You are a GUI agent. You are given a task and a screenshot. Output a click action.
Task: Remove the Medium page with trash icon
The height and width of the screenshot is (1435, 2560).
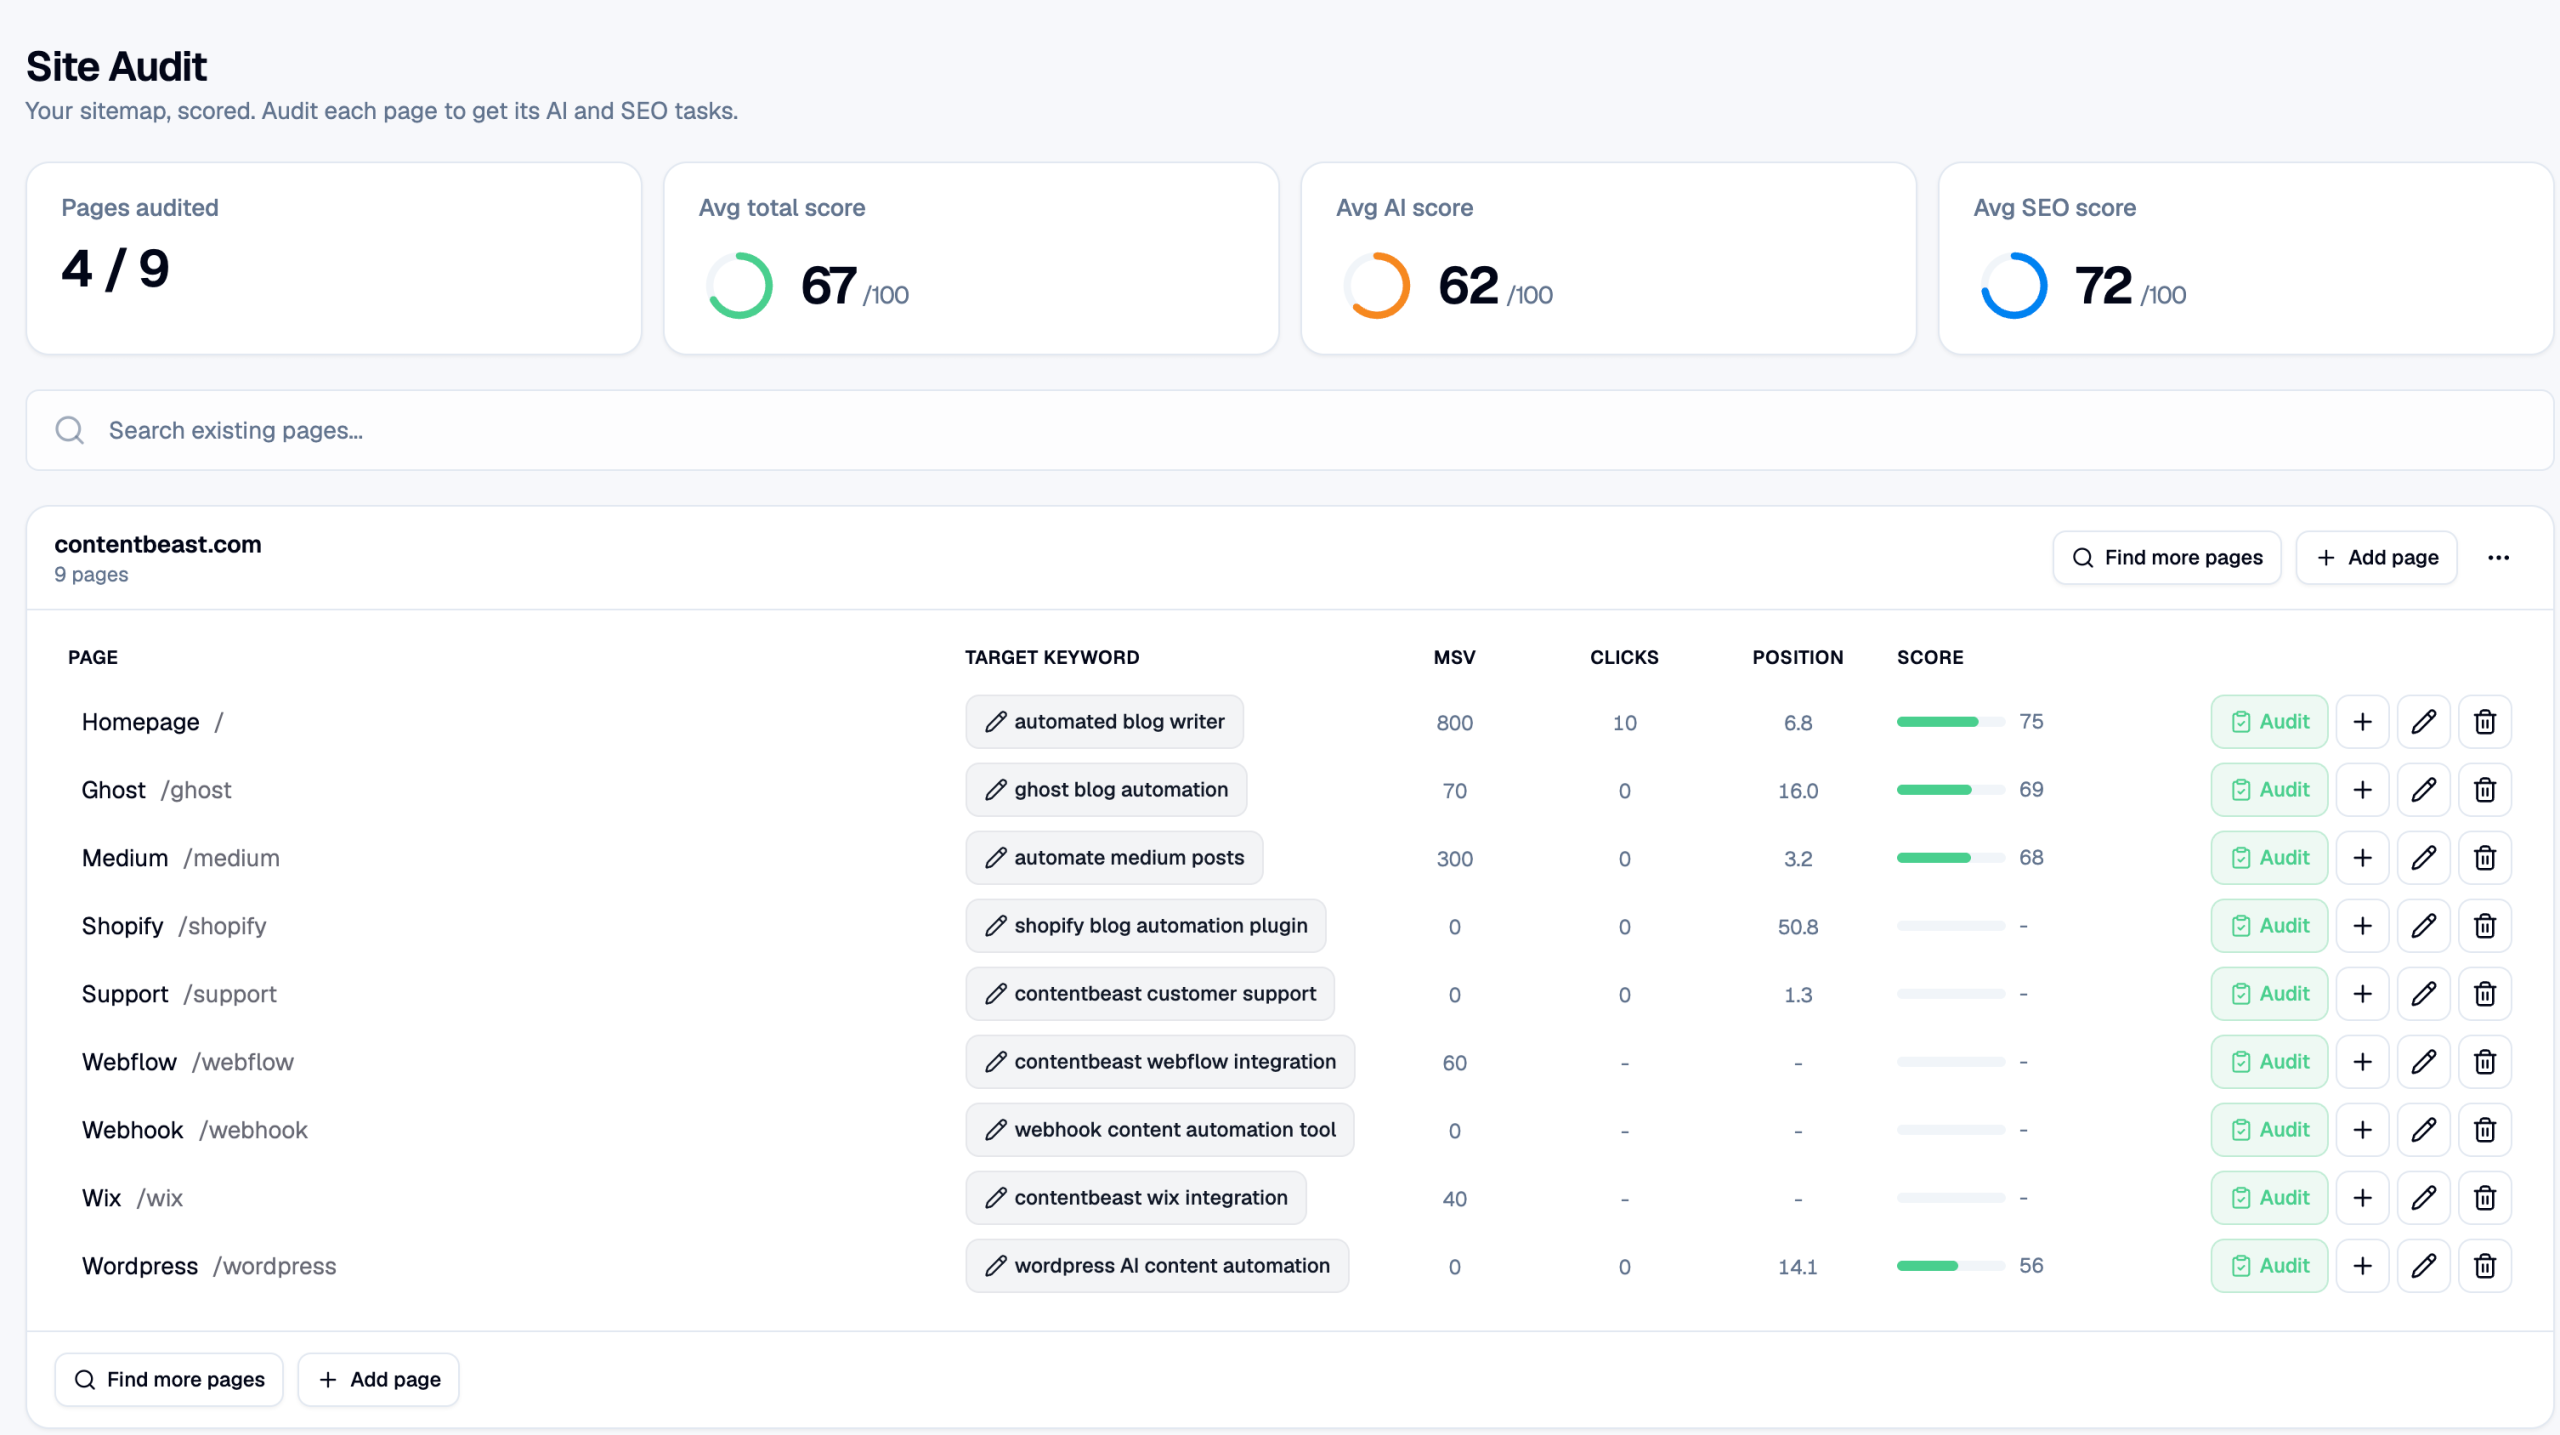click(2484, 858)
